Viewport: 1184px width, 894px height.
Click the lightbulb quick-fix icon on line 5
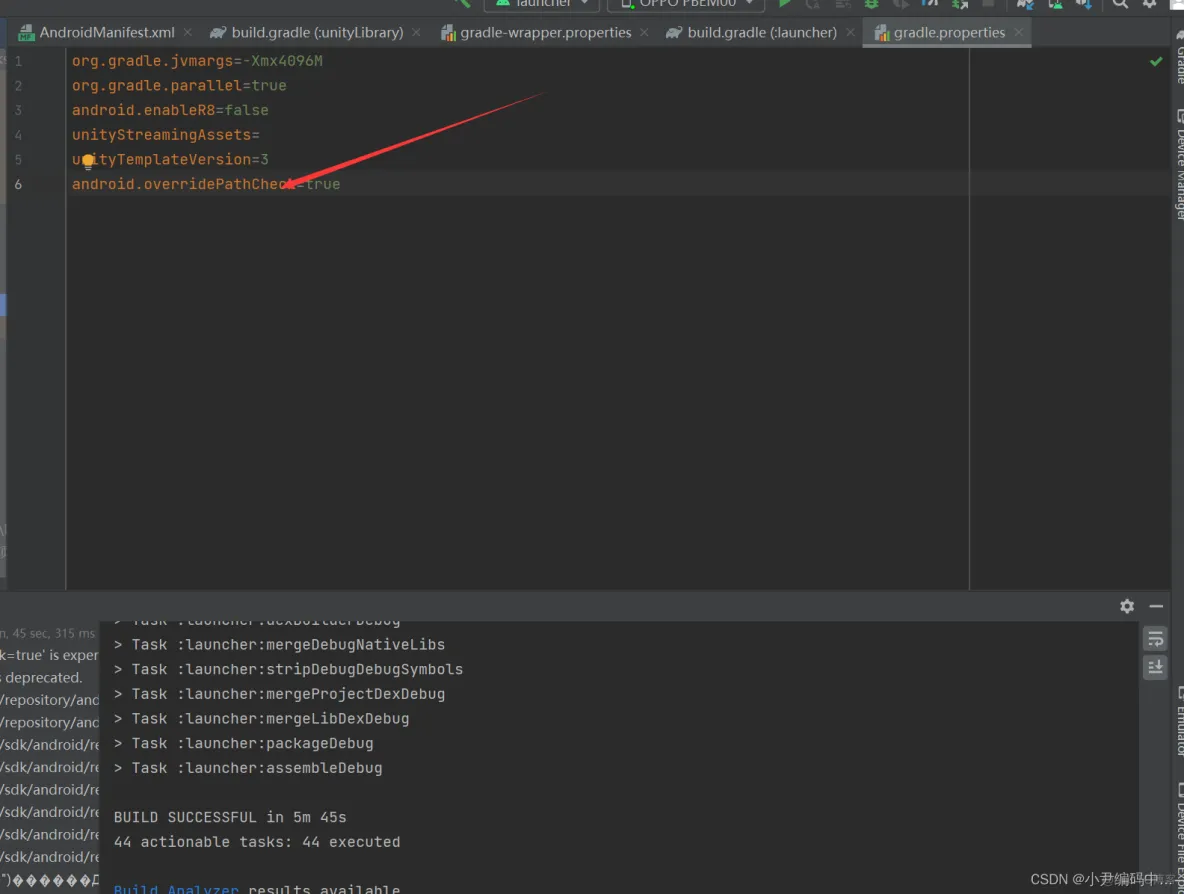point(88,160)
